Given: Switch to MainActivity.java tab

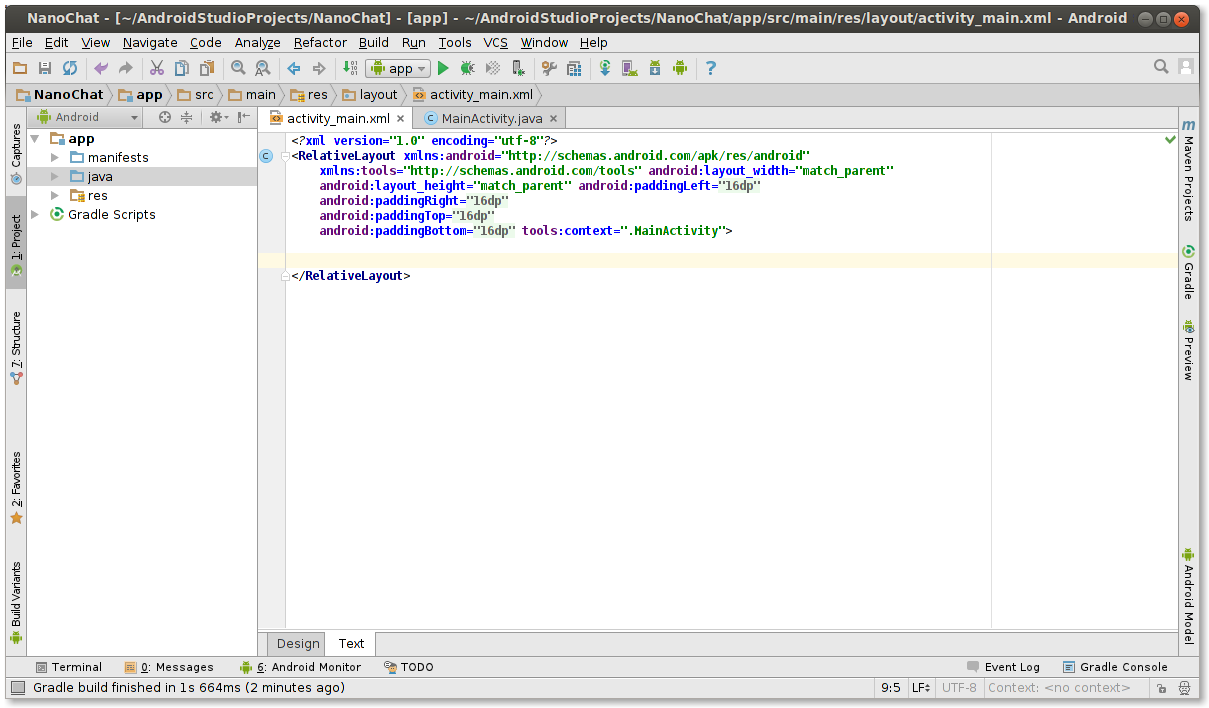Looking at the screenshot, I should coord(491,118).
